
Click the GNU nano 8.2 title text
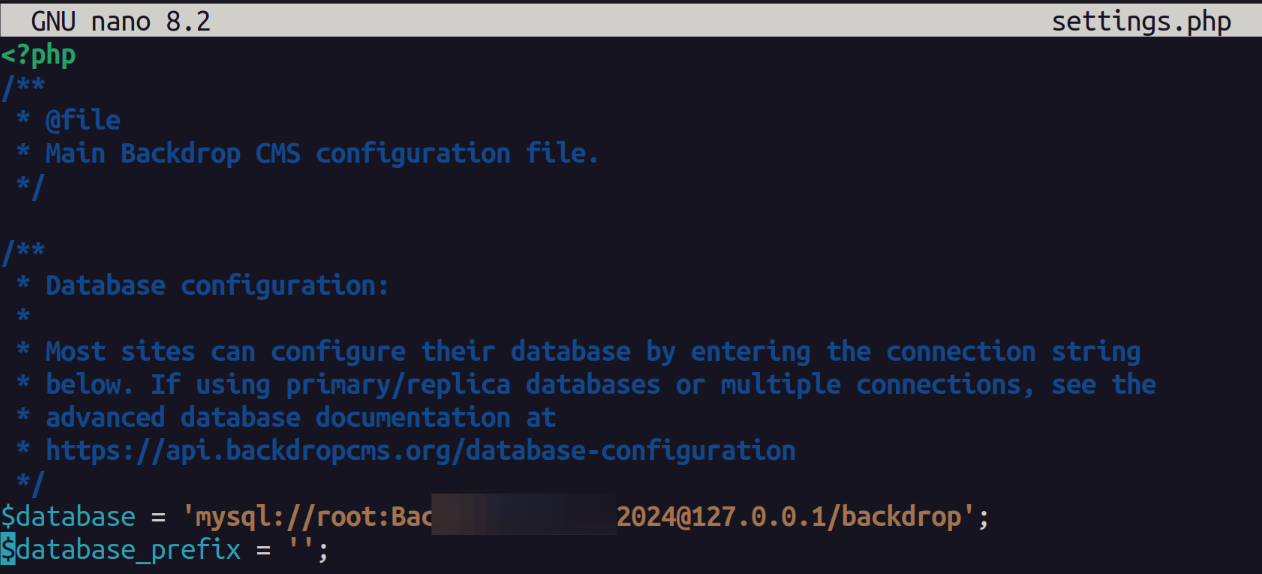click(120, 21)
